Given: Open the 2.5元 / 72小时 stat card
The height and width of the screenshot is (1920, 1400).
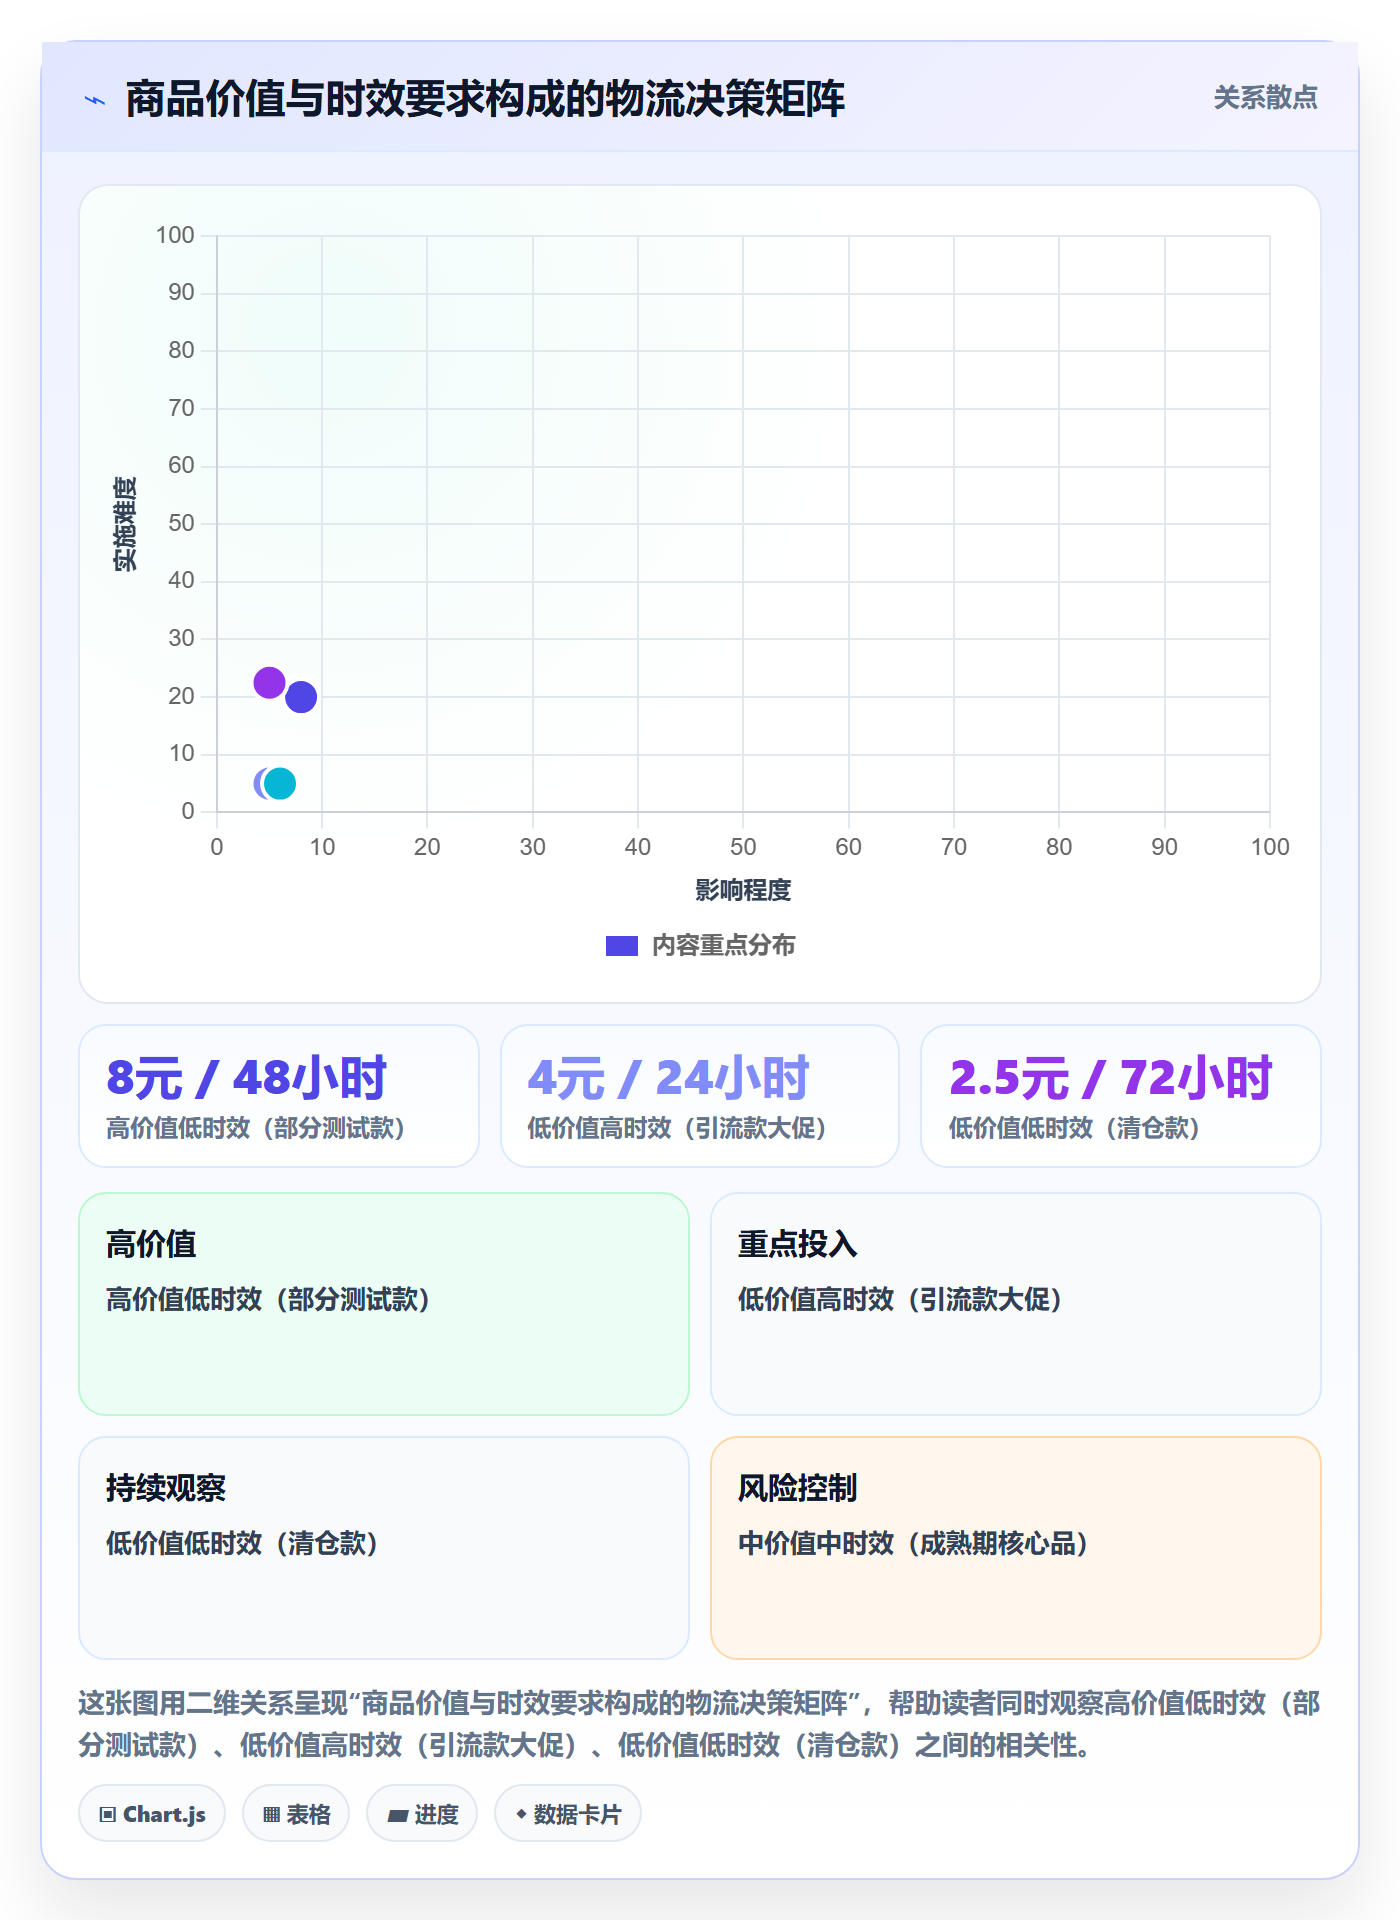Looking at the screenshot, I should (1121, 1096).
